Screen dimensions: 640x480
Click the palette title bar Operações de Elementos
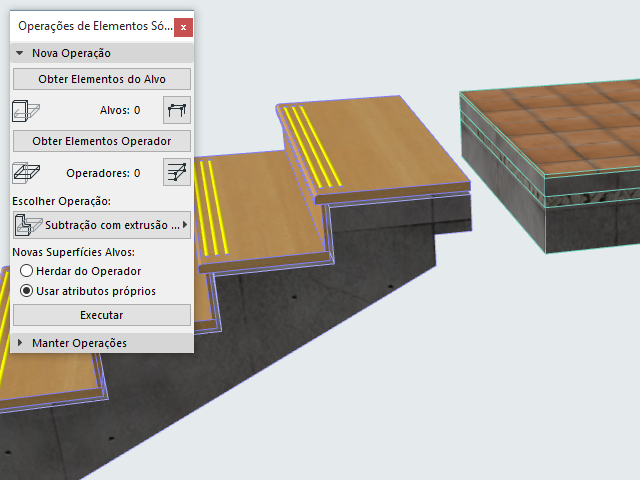(95, 27)
